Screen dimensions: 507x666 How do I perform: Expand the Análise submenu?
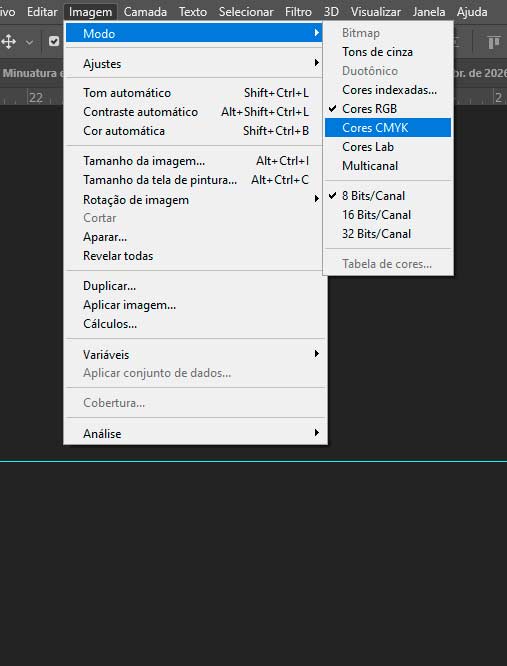pos(194,433)
